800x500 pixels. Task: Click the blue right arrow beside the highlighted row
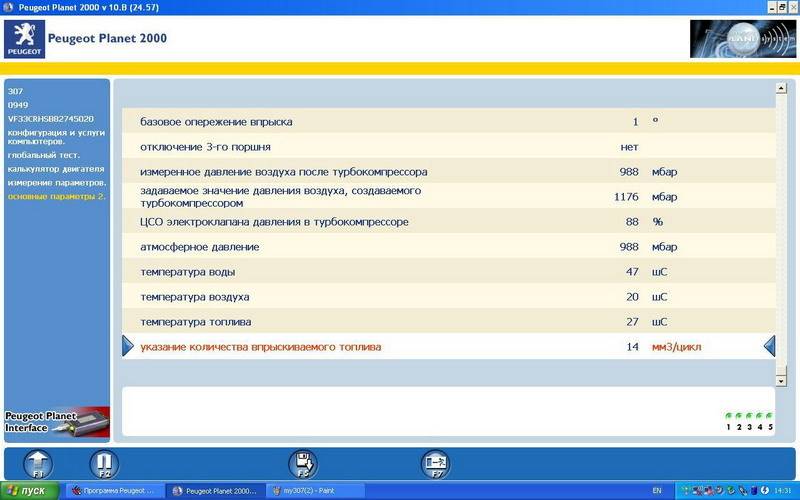click(128, 346)
